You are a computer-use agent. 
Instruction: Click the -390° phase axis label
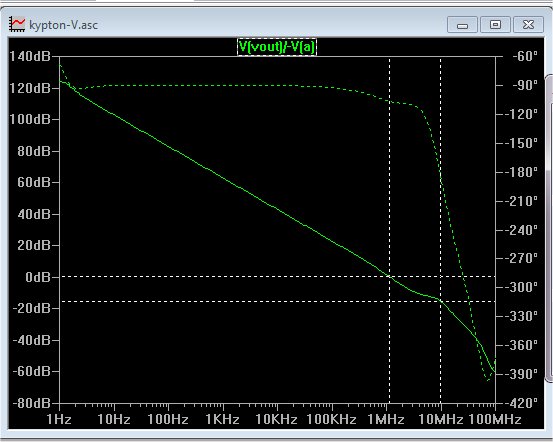(521, 374)
